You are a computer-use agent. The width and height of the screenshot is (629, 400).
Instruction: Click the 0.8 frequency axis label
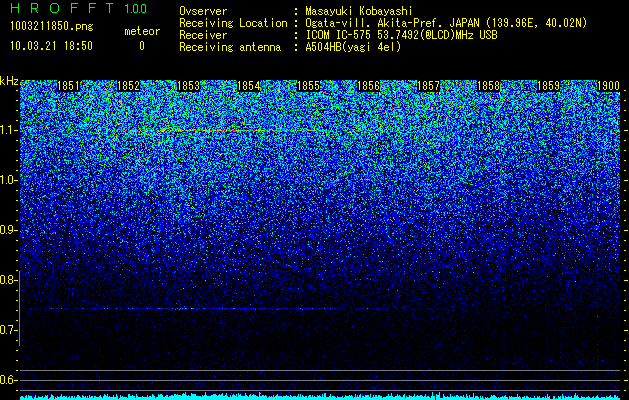(9, 280)
